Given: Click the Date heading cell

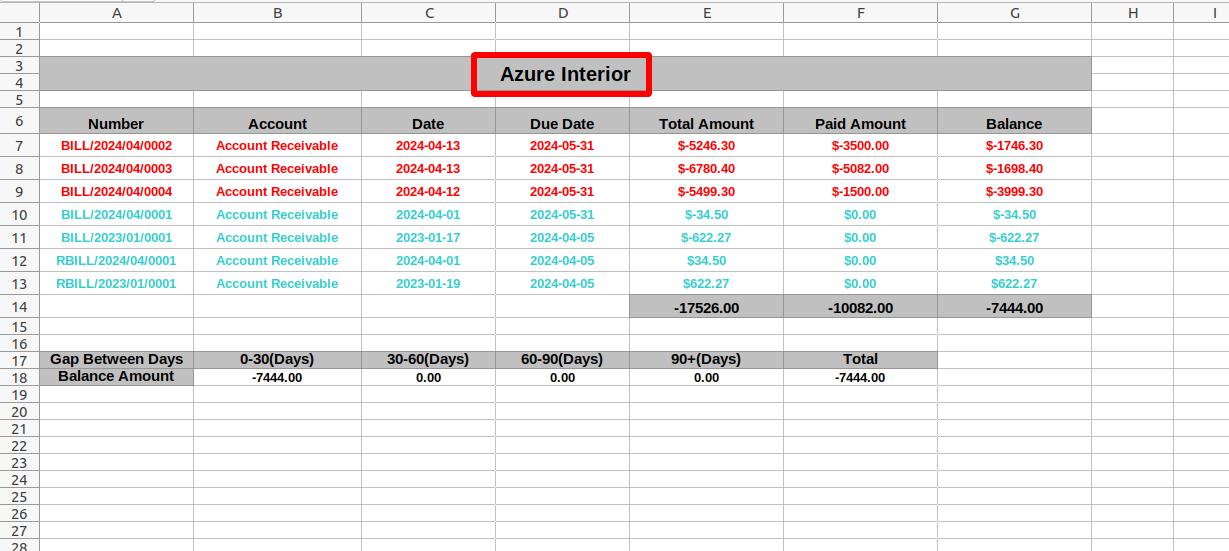Looking at the screenshot, I should point(428,122).
